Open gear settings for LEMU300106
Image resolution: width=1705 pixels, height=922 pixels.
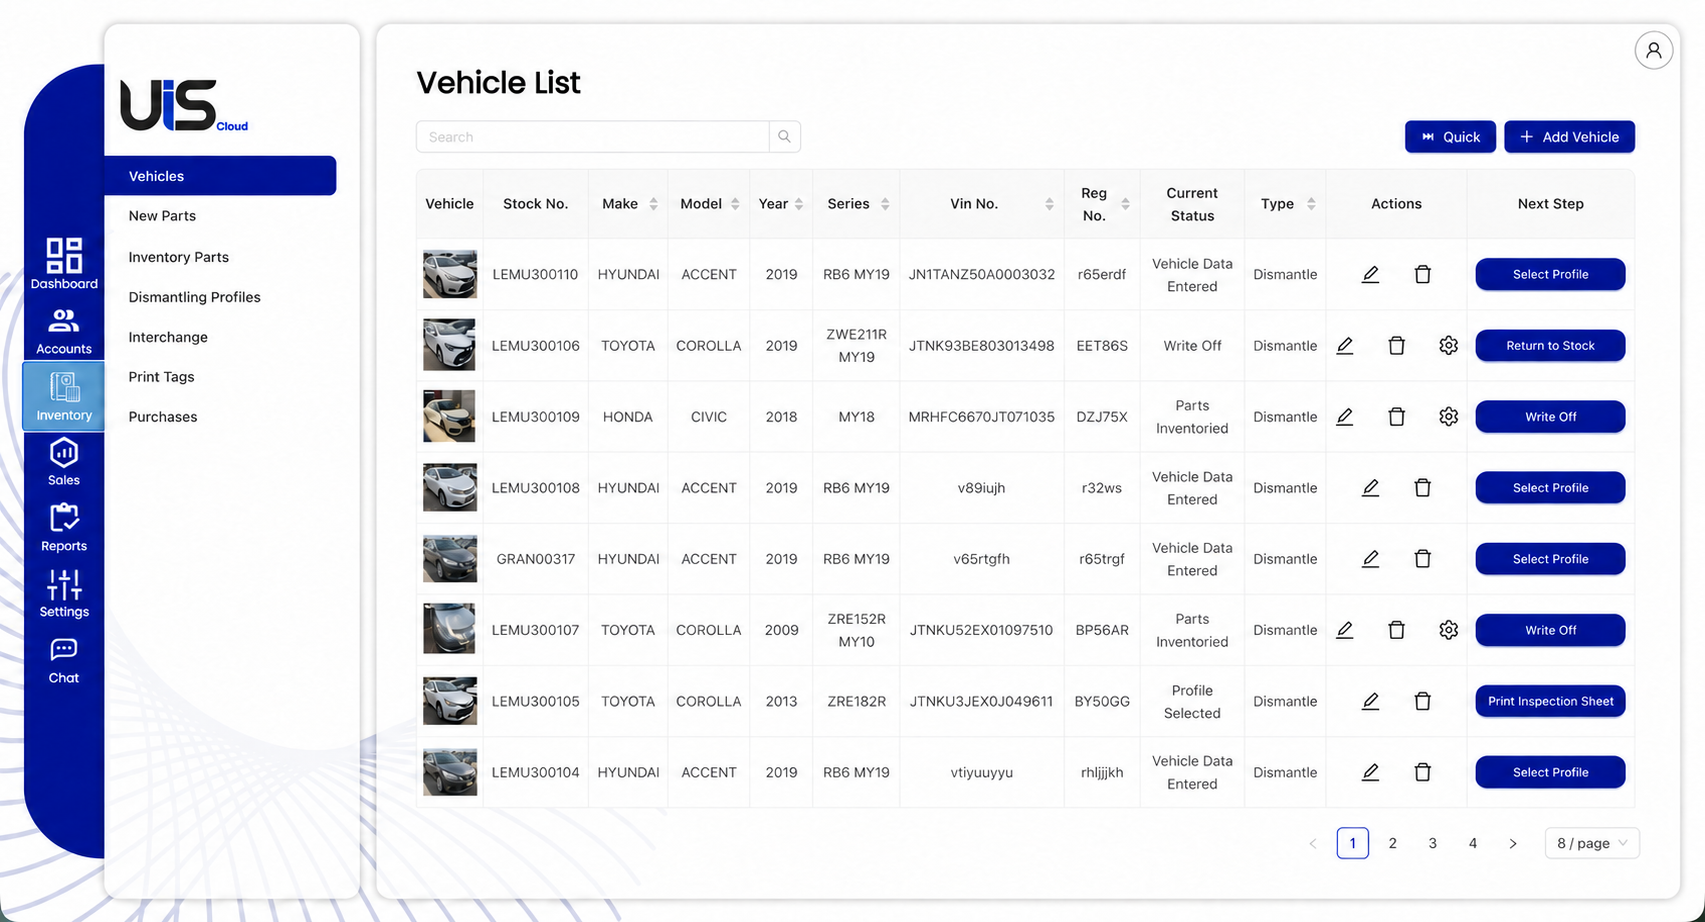pyautogui.click(x=1449, y=346)
